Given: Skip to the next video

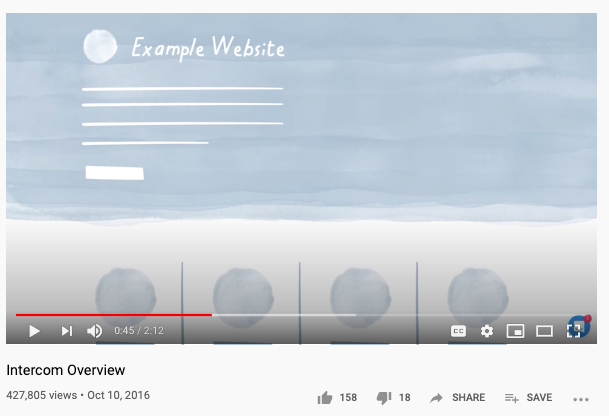Looking at the screenshot, I should coord(67,331).
